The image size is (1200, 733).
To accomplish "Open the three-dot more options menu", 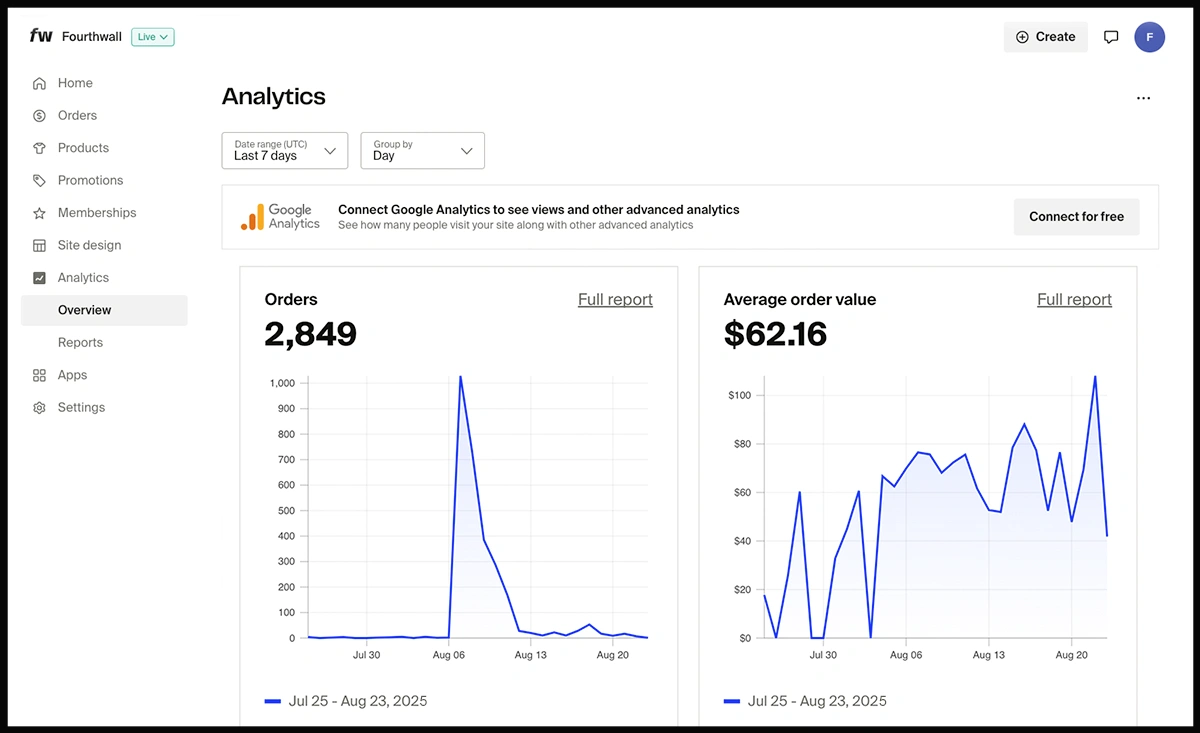I will (x=1143, y=98).
